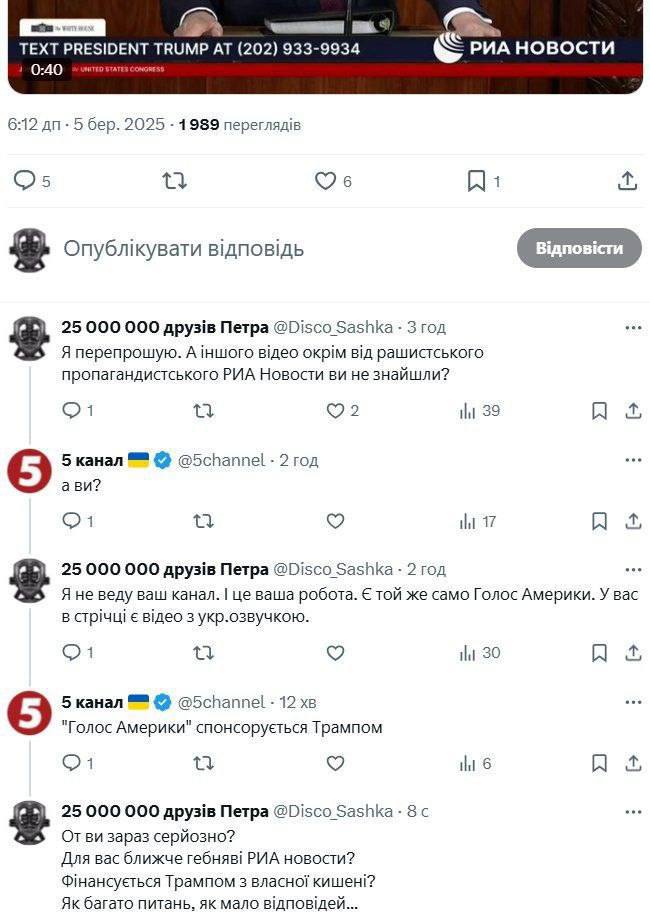The image size is (650, 913).
Task: Open more options on 5 канал 'а ви?' reply
Action: click(x=632, y=460)
